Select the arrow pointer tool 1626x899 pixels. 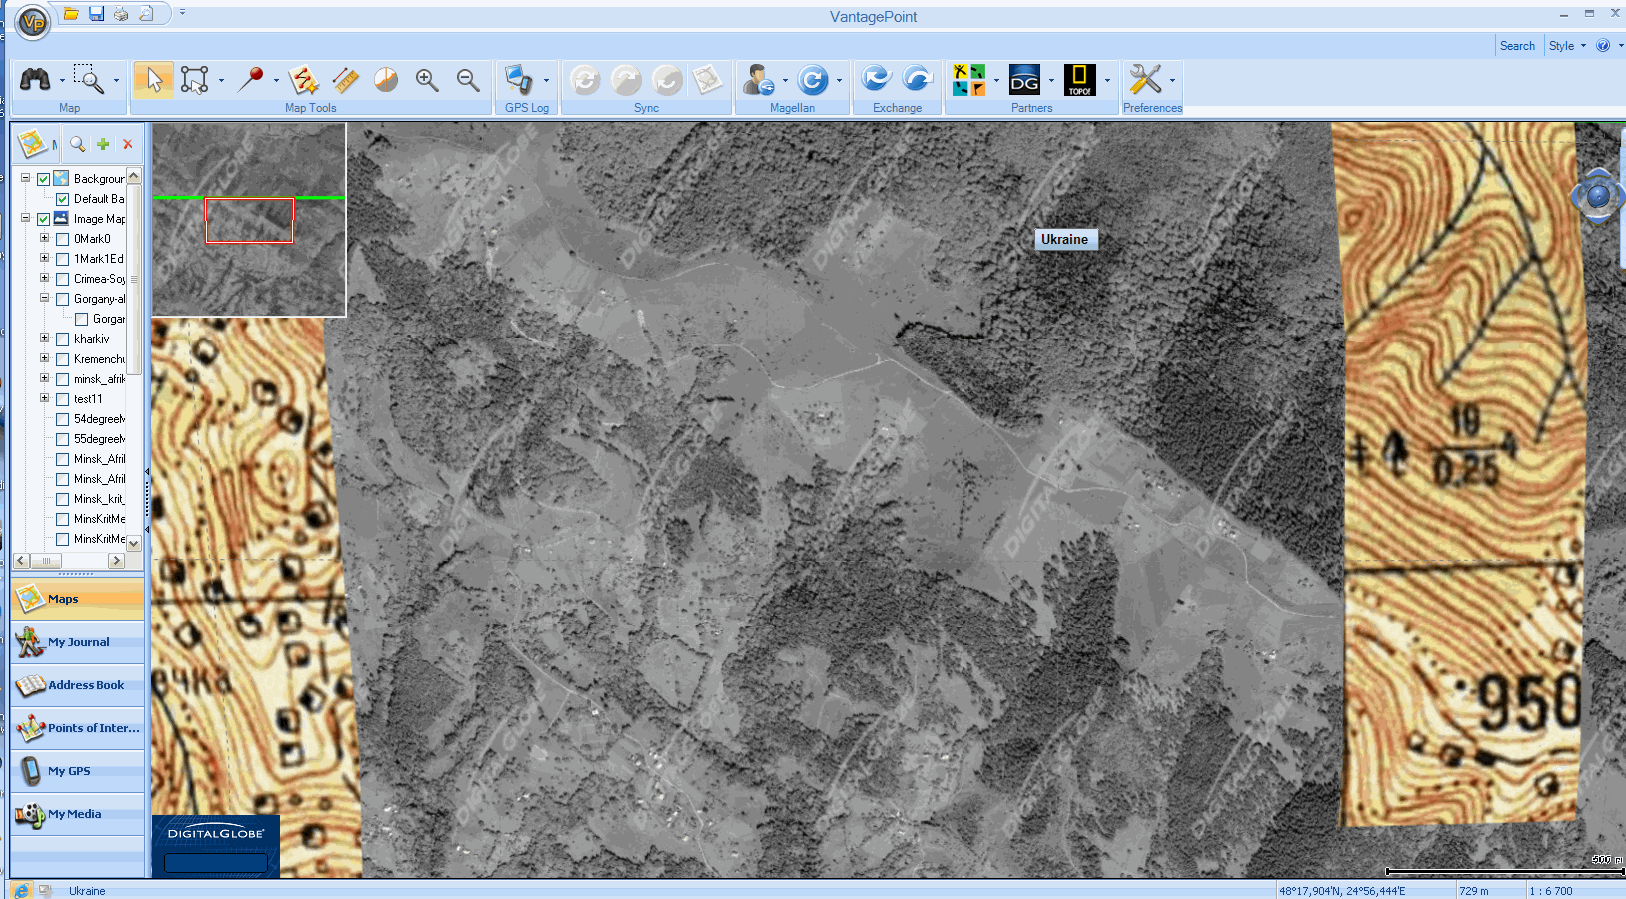153,80
